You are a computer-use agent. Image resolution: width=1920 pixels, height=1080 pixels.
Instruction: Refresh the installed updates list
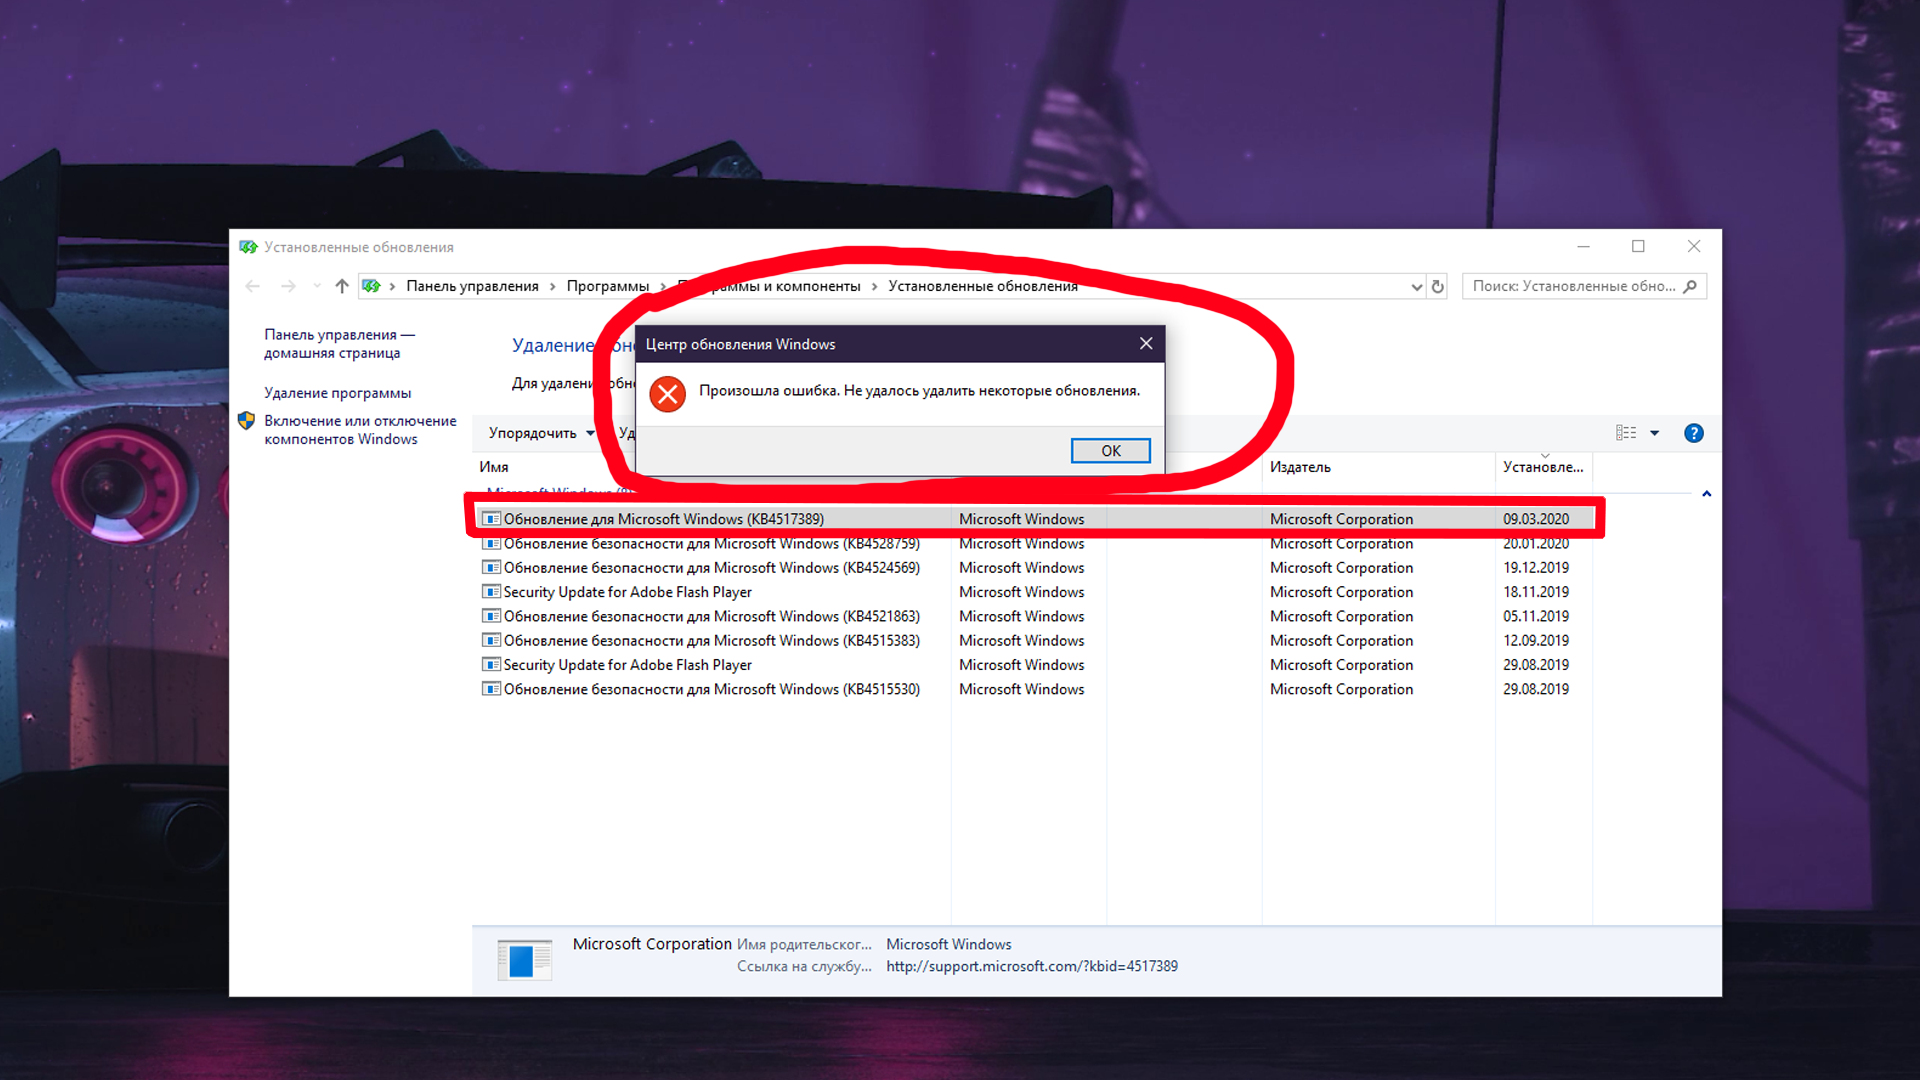(x=1438, y=287)
